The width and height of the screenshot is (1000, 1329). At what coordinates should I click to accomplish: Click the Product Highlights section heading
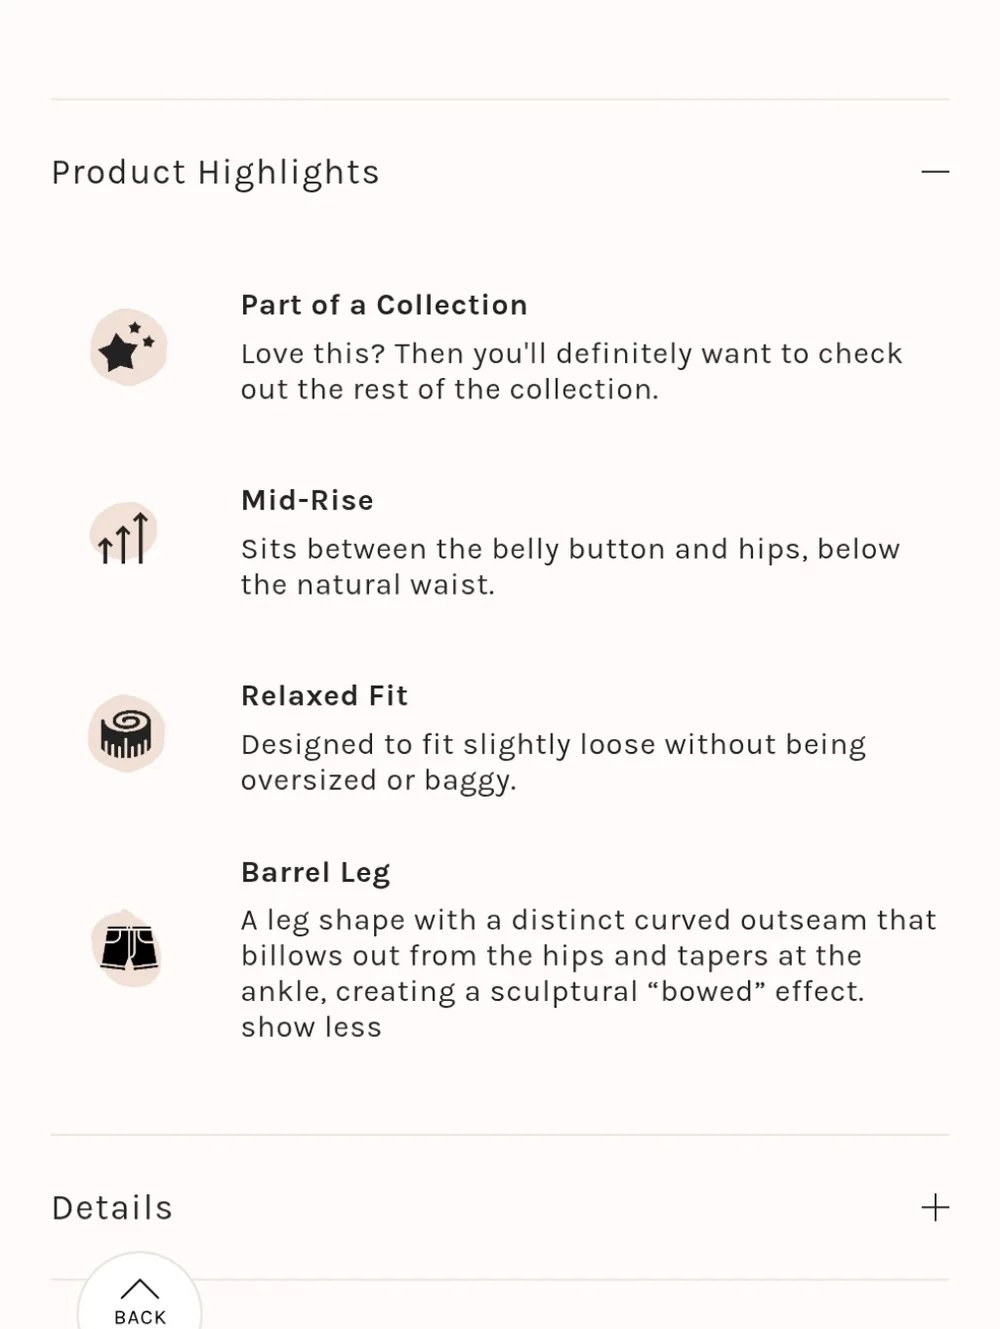pyautogui.click(x=216, y=172)
